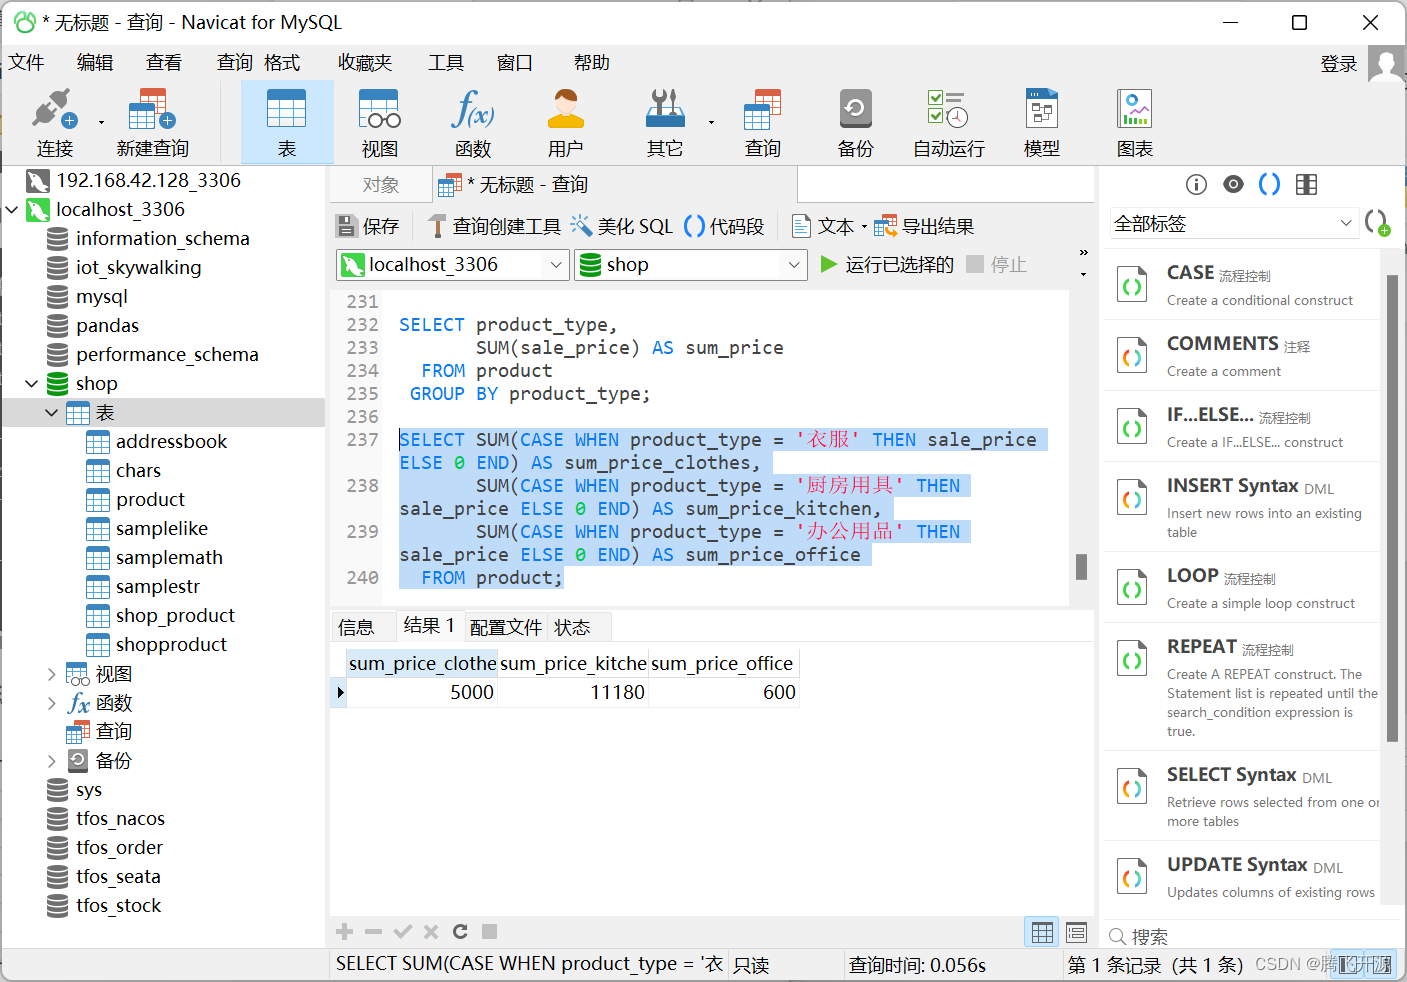Click the snippets panel vertical scrollbar
The height and width of the screenshot is (982, 1407).
click(x=1392, y=509)
